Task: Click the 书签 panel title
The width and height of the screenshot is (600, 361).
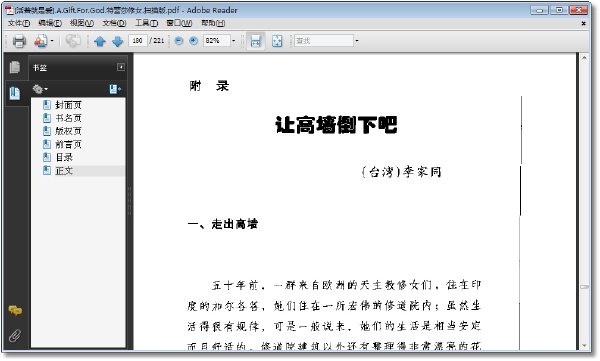Action: [x=40, y=68]
